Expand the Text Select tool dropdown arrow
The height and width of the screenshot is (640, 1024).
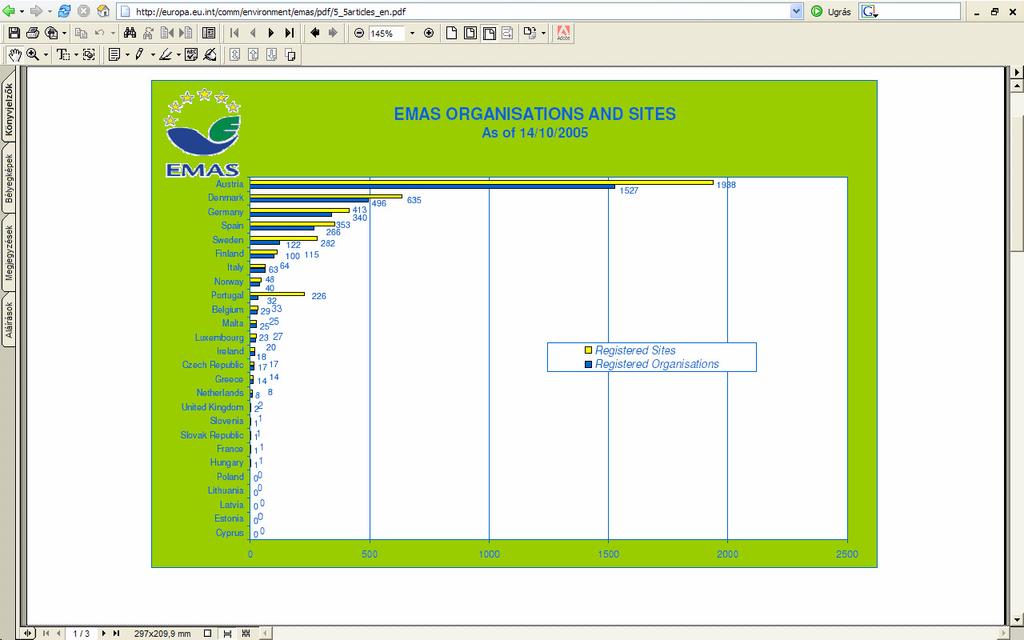point(76,56)
